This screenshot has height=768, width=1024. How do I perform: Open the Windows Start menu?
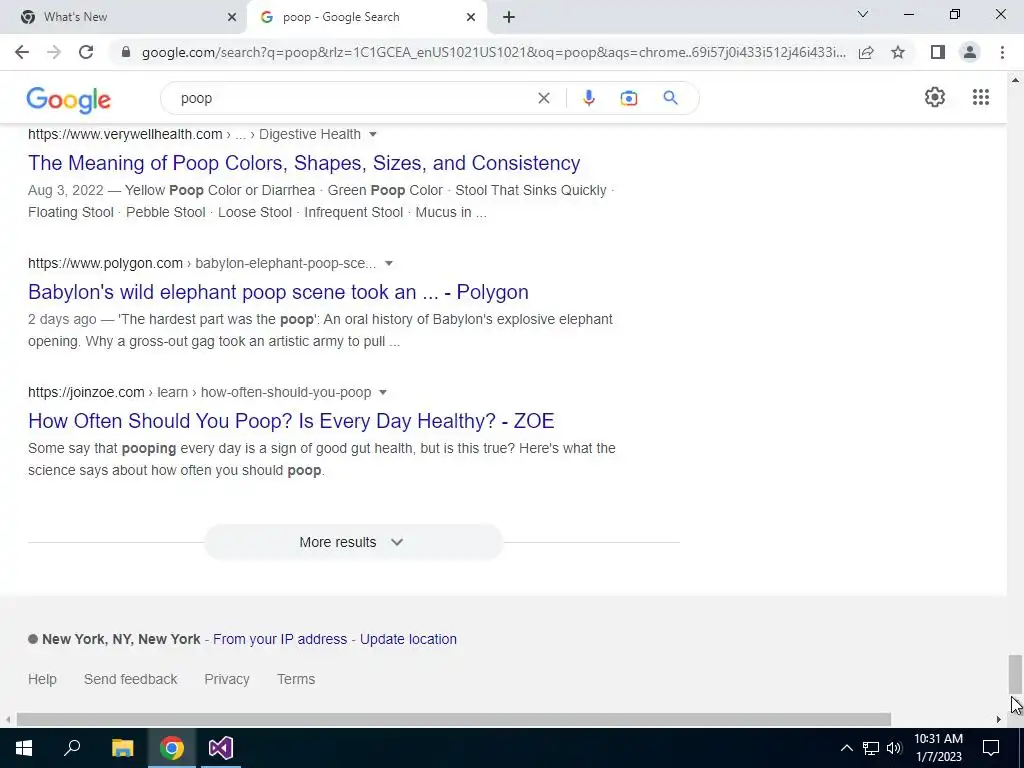tap(24, 748)
